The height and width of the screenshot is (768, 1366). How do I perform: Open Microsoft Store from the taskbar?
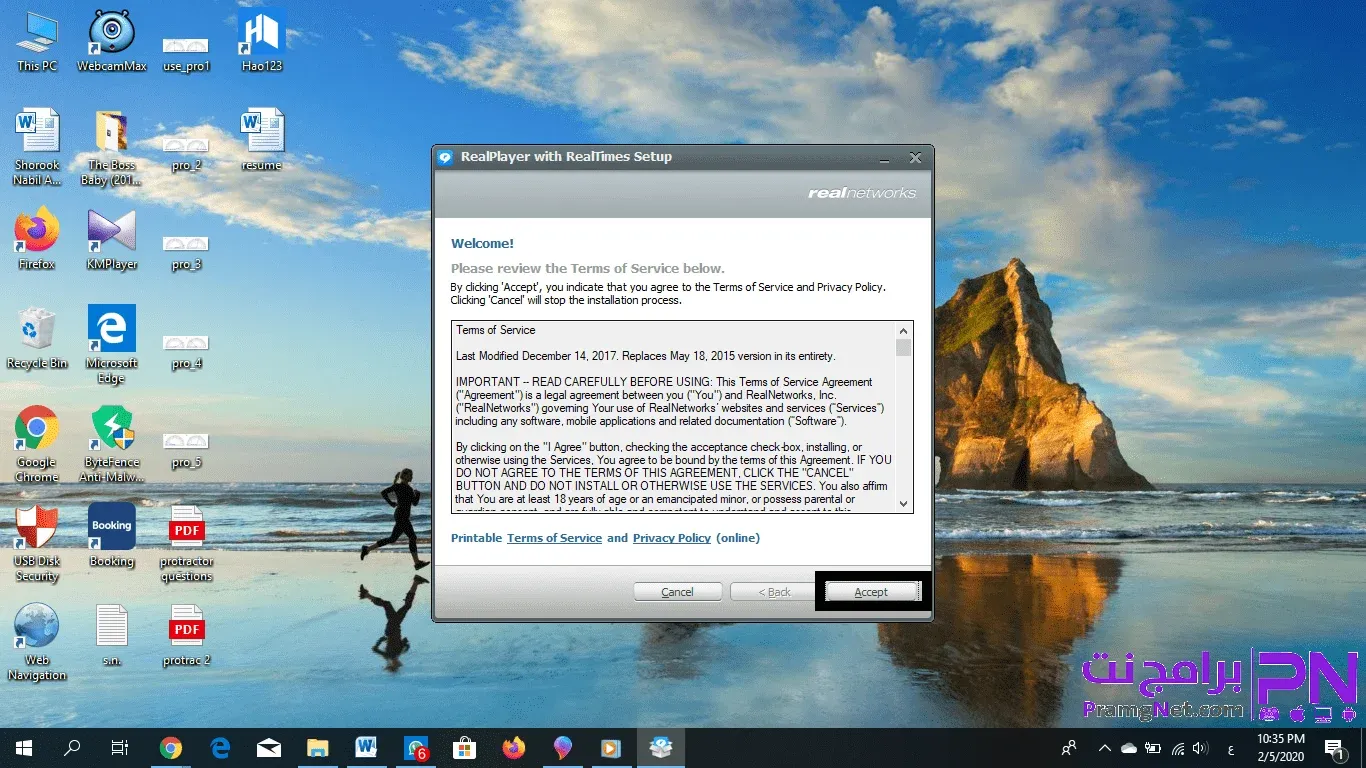464,747
